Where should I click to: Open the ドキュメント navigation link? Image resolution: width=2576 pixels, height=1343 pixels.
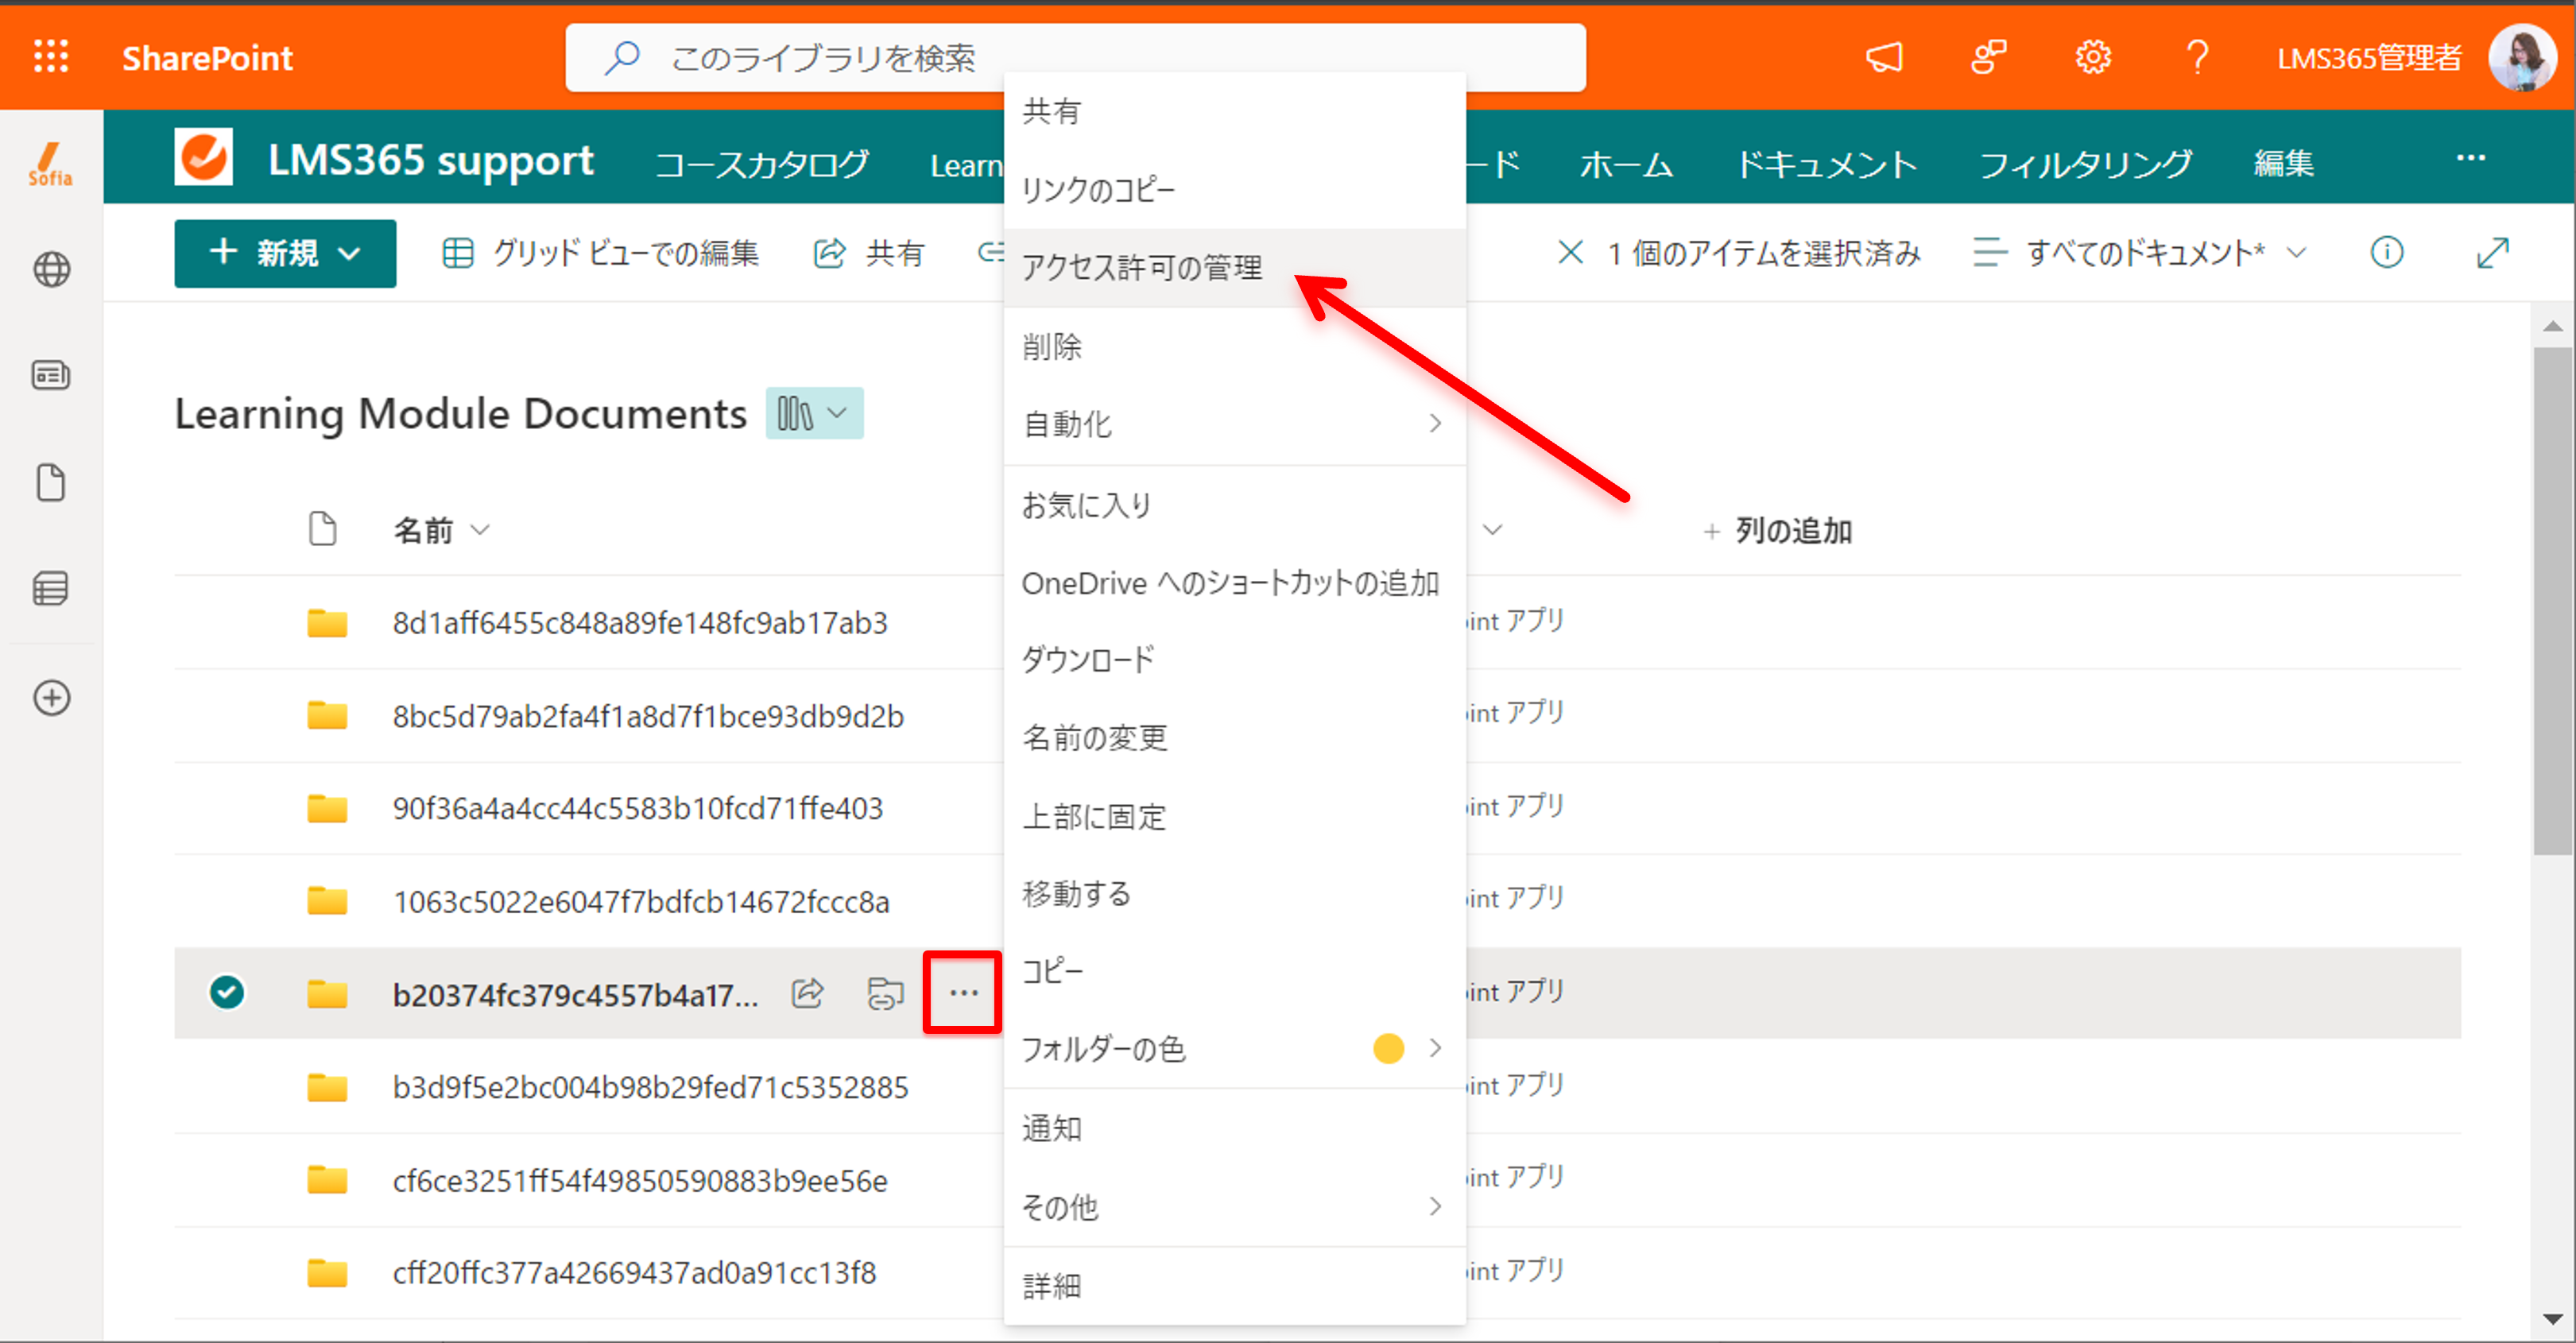pos(1826,164)
